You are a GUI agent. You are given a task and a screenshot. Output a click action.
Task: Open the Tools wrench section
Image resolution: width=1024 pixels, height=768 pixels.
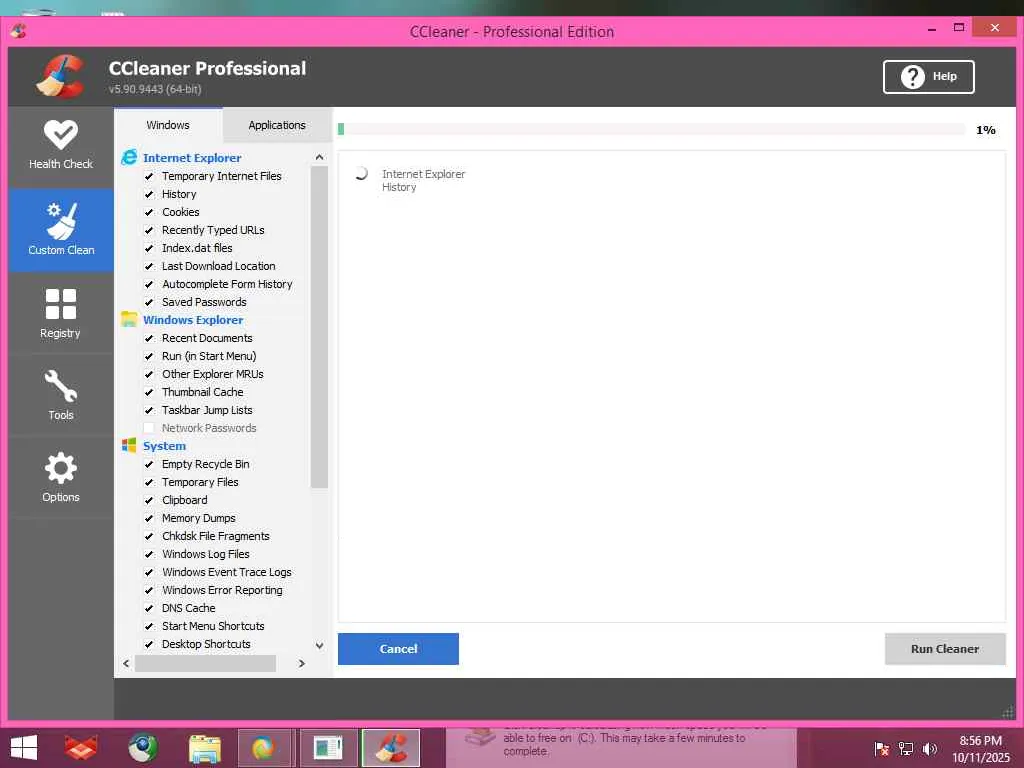pyautogui.click(x=61, y=395)
